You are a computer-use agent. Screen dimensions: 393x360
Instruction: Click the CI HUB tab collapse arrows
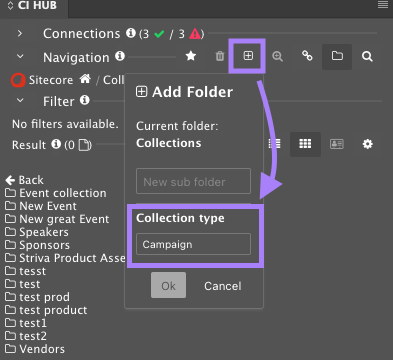(10, 6)
